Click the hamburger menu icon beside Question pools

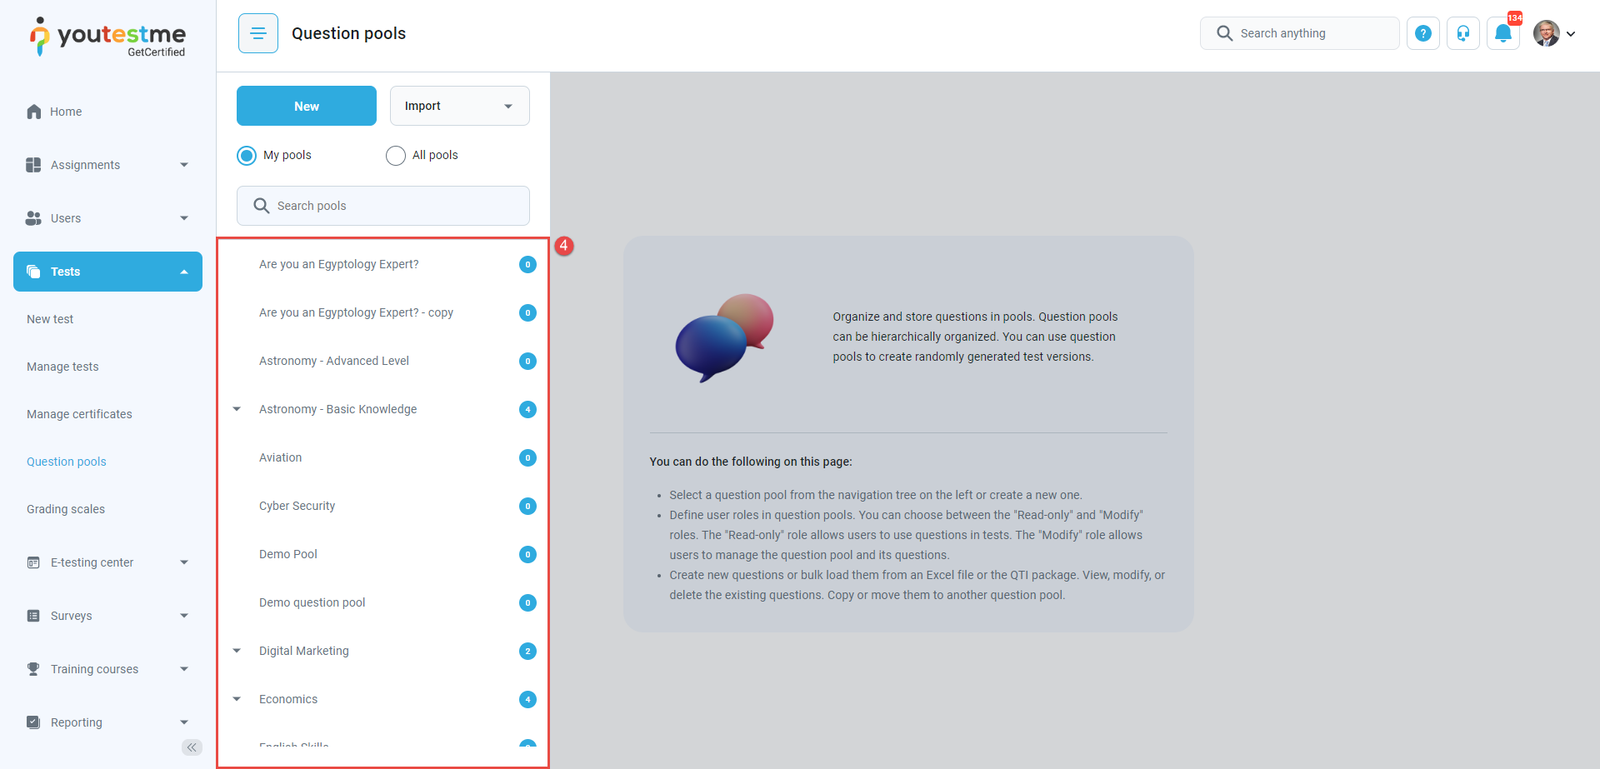click(x=258, y=33)
